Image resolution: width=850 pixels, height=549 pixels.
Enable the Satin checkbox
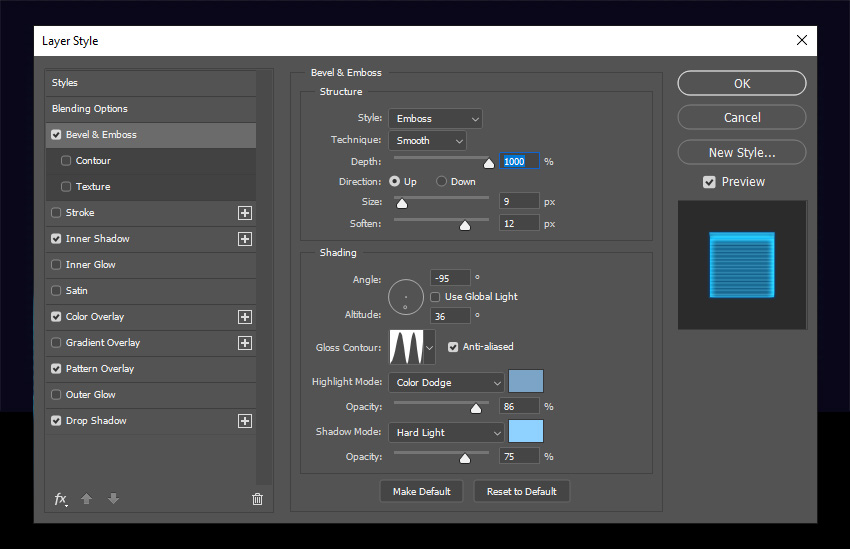tap(56, 290)
